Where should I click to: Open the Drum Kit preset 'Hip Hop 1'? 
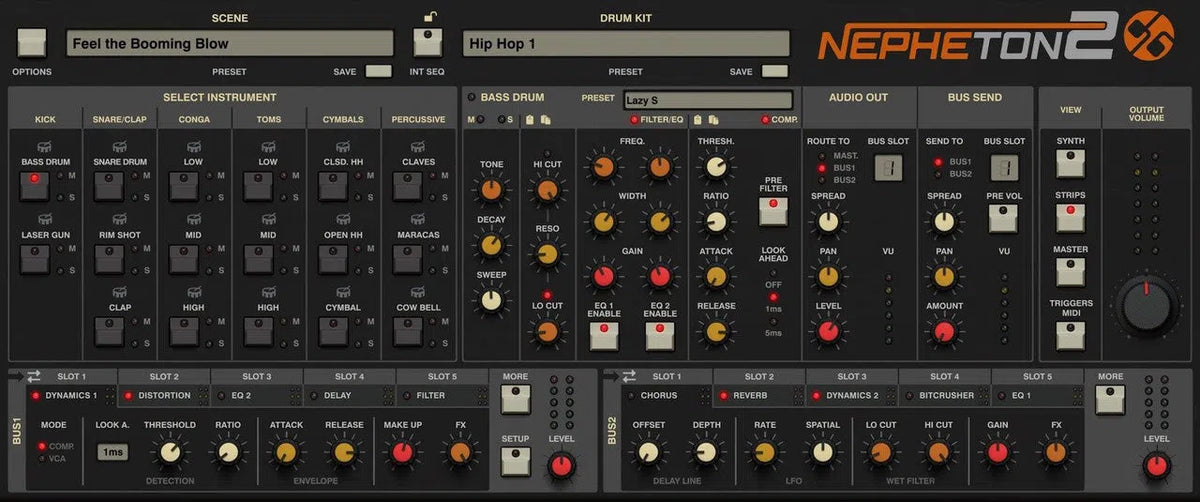[x=625, y=44]
